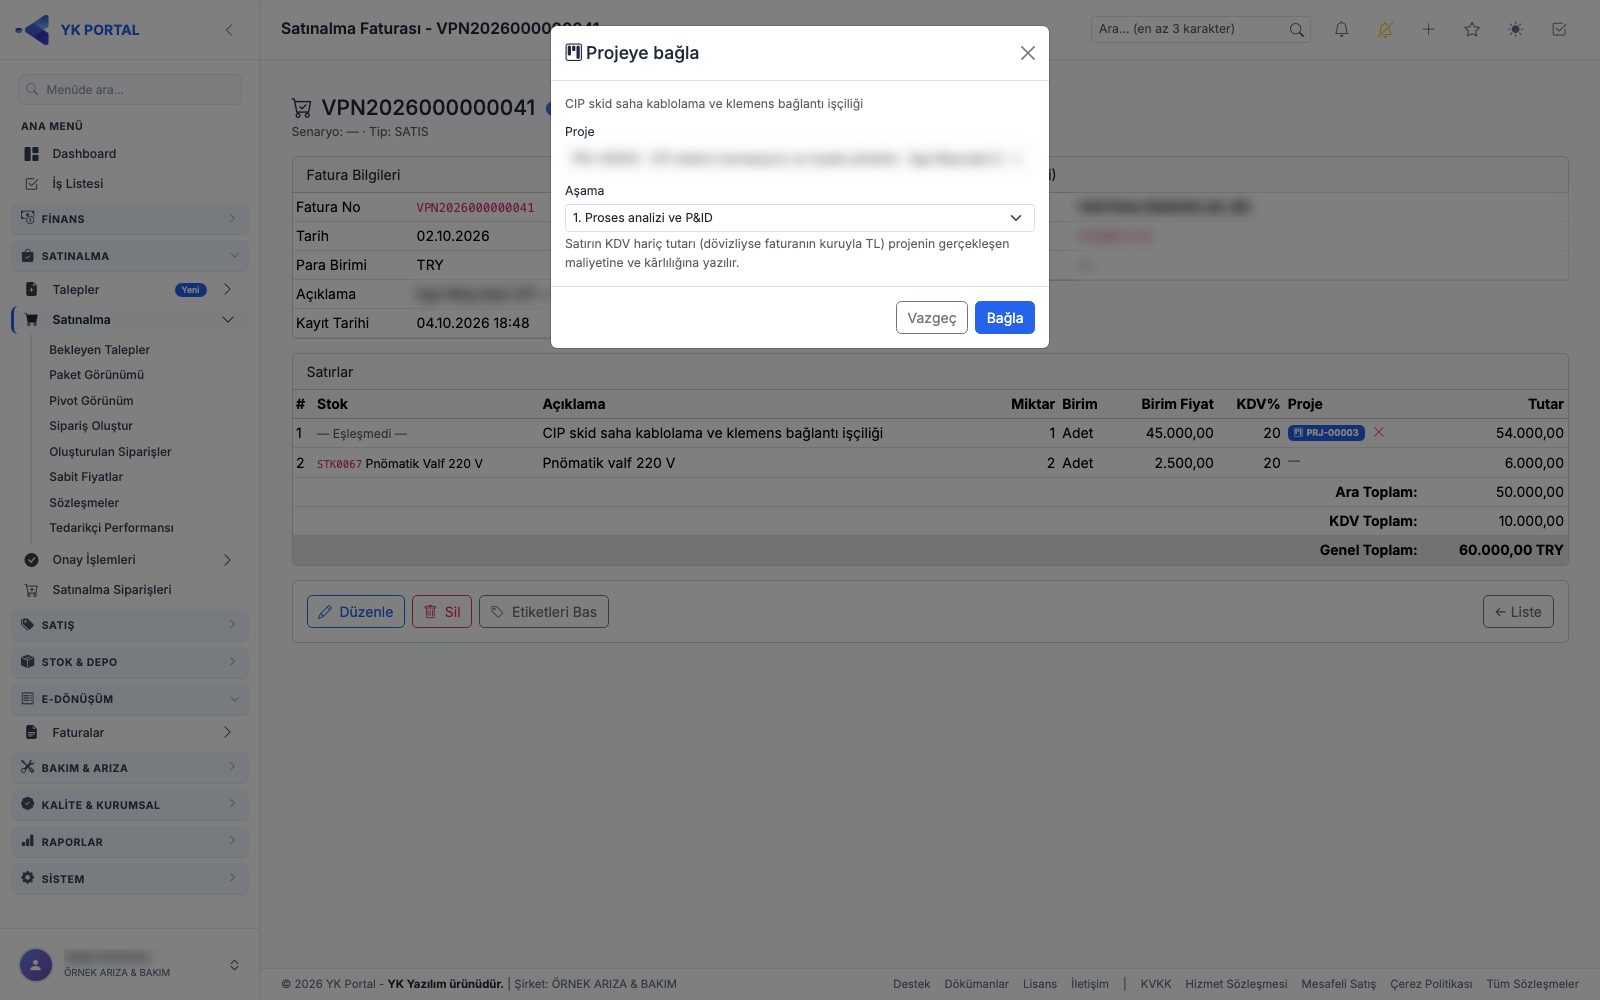Click the star favorites icon

1472,29
